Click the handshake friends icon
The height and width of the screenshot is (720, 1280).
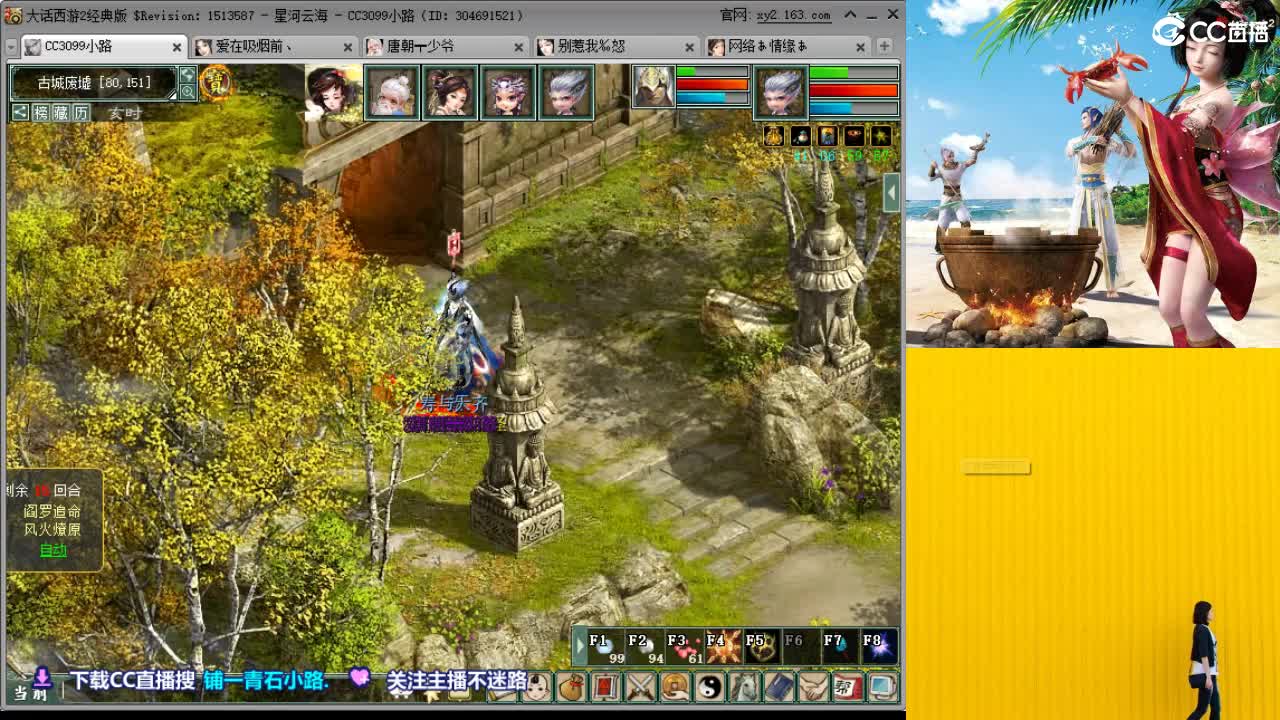(814, 687)
